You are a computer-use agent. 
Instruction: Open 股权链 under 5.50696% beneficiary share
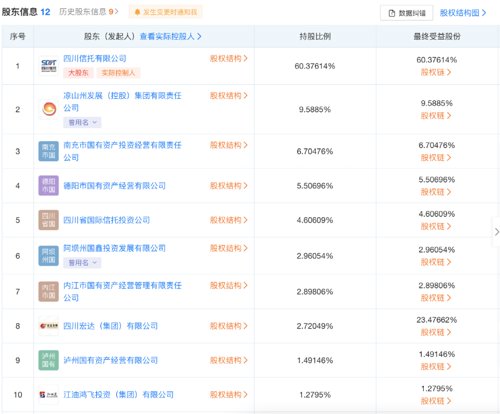[x=436, y=192]
